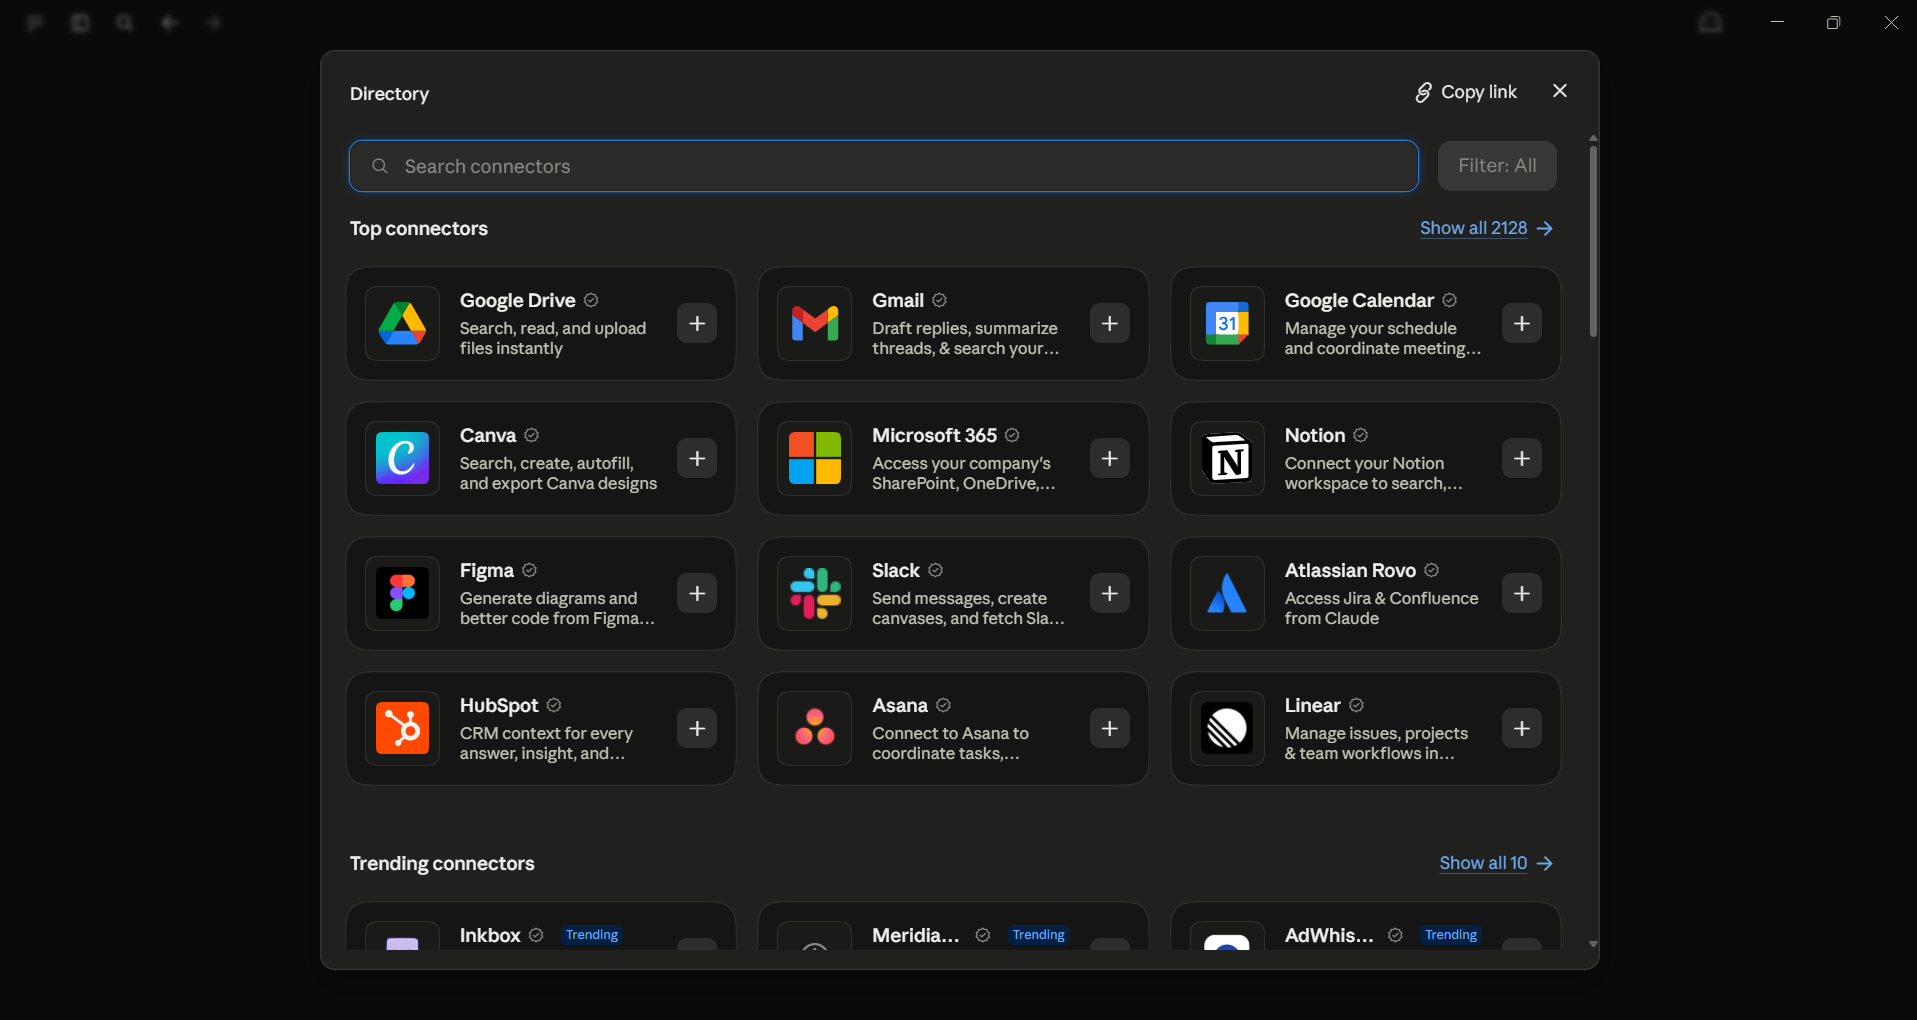
Task: Click the ghost icon in the title bar
Action: 1711,22
